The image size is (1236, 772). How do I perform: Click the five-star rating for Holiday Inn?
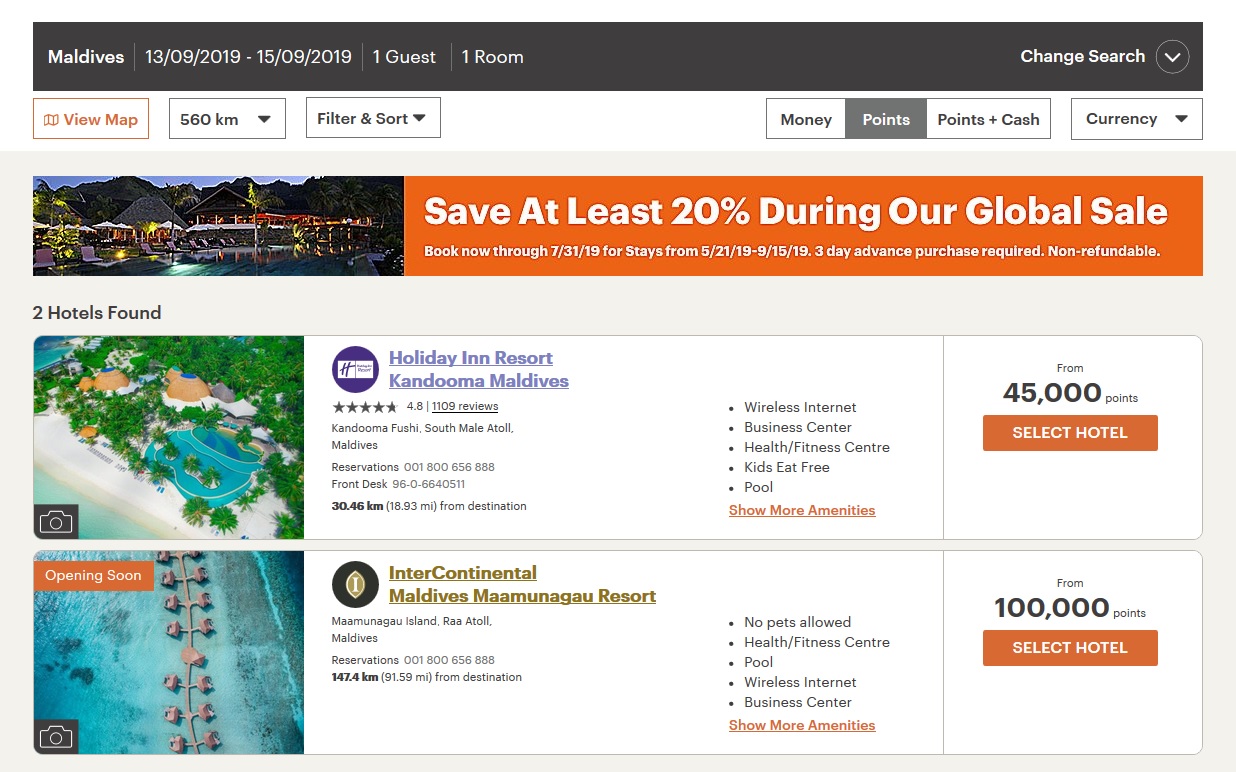tap(365, 407)
